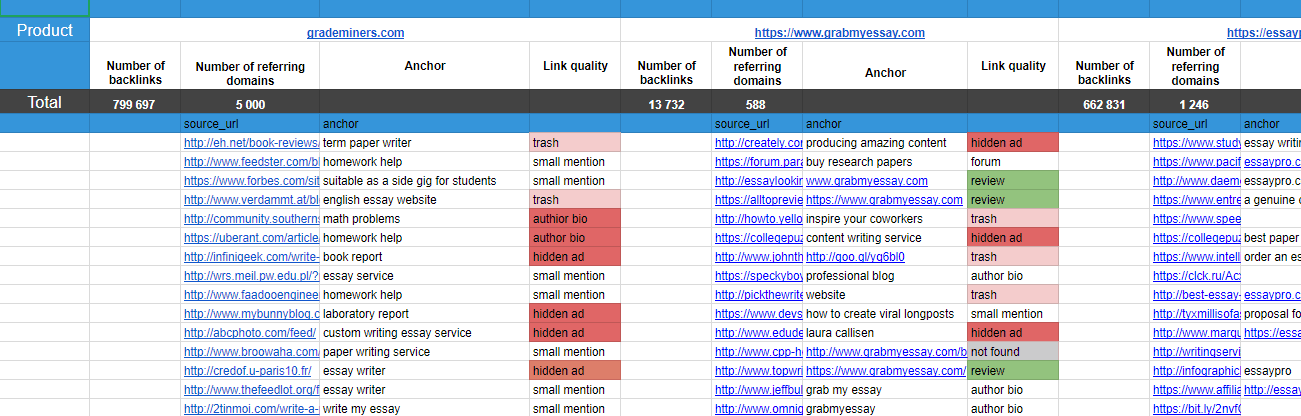
Task: Open the pickthewrite source link
Action: pyautogui.click(x=758, y=295)
